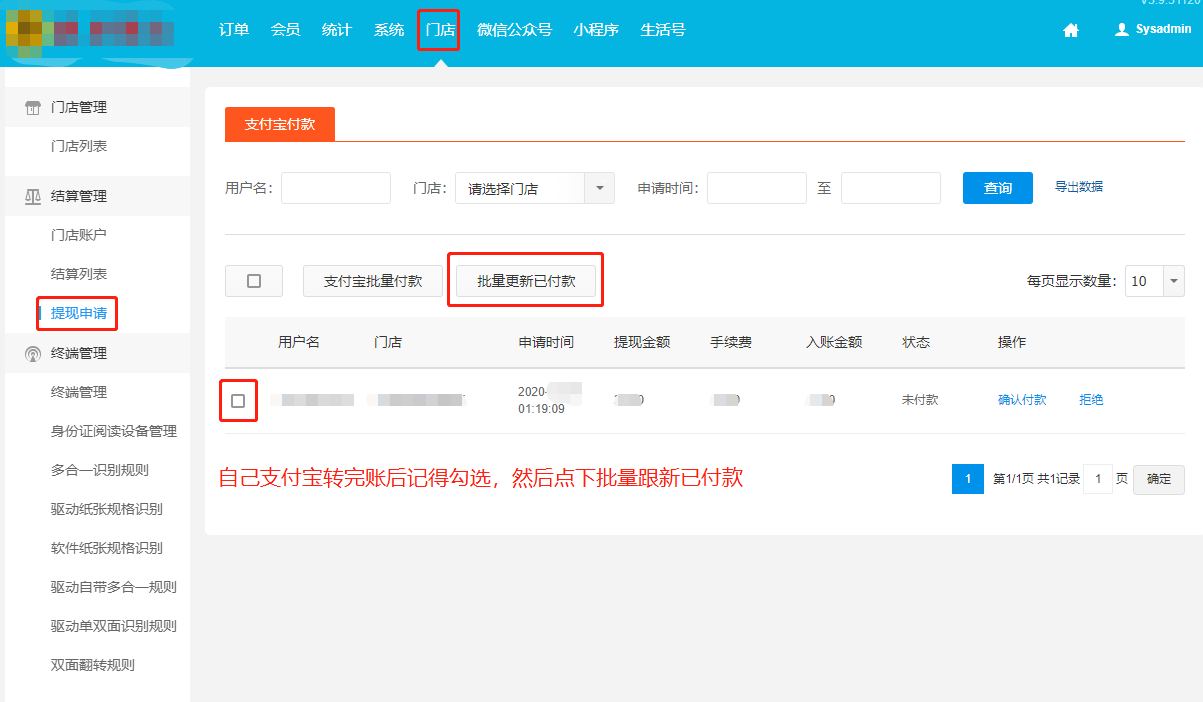The width and height of the screenshot is (1203, 702).
Task: Click 拒绝 to reject the withdrawal request
Action: click(x=1091, y=400)
